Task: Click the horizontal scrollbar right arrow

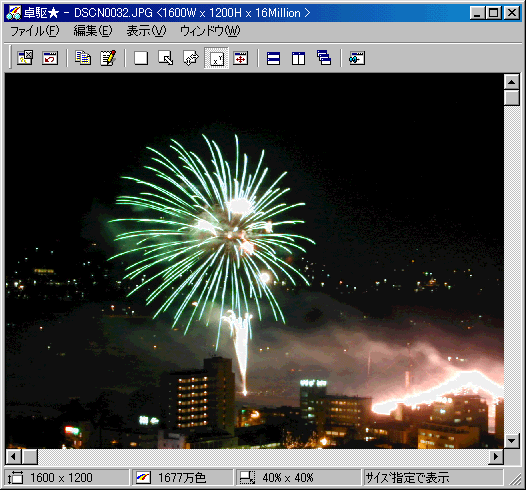Action: [x=495, y=456]
